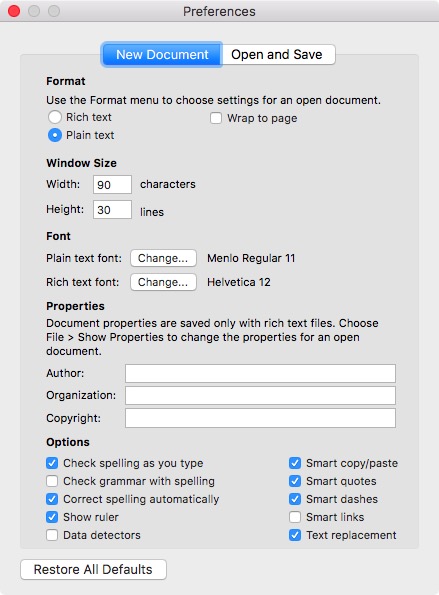Screen dimensions: 439x595
Task: Toggle the Smart quotes checkbox
Action: tap(295, 481)
